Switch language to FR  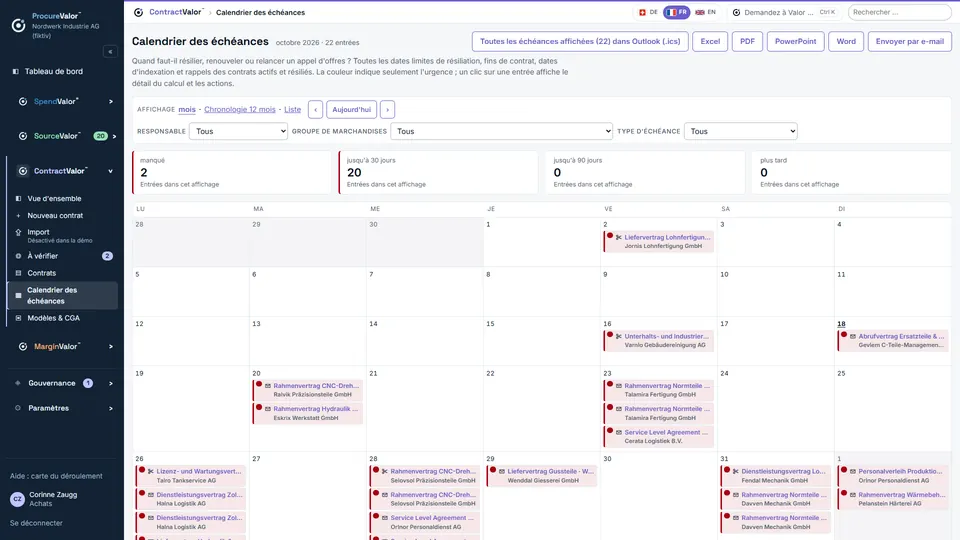pyautogui.click(x=677, y=12)
